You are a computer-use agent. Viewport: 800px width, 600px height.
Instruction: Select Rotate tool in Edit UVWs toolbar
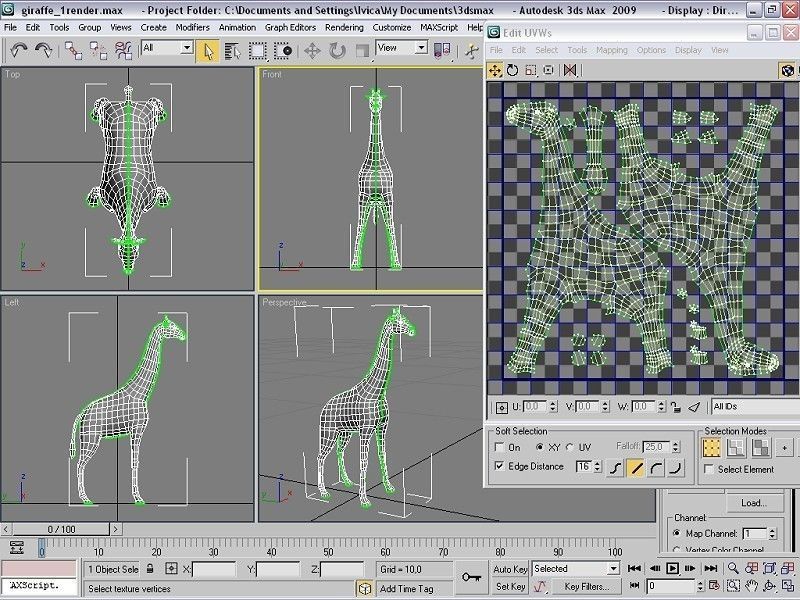coord(512,70)
